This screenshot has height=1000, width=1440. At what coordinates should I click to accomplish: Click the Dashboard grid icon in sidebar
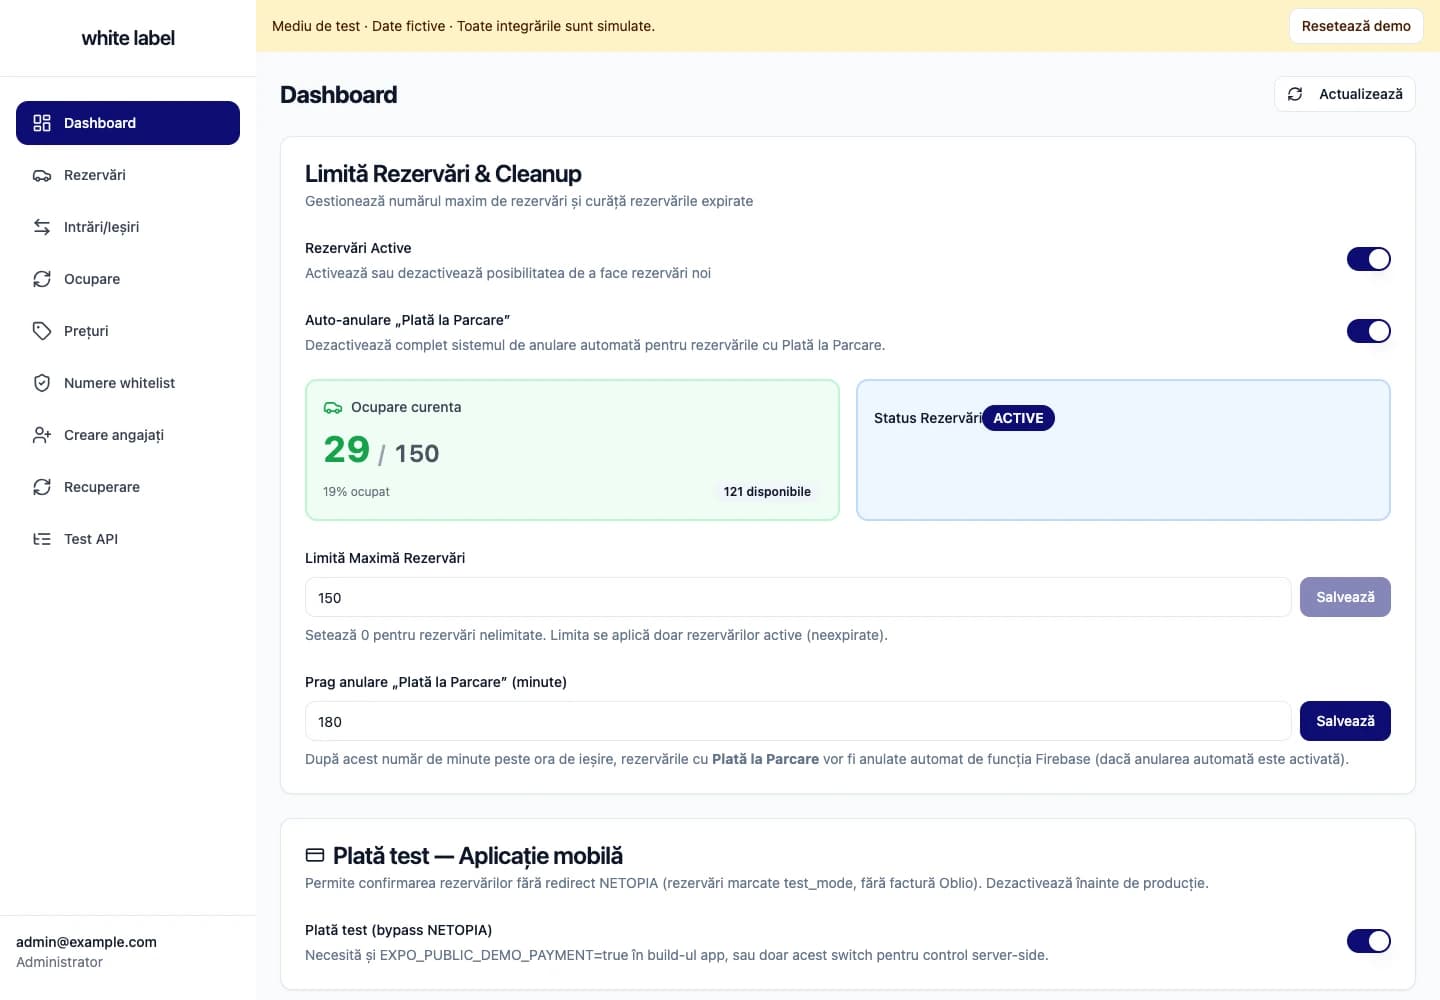42,123
